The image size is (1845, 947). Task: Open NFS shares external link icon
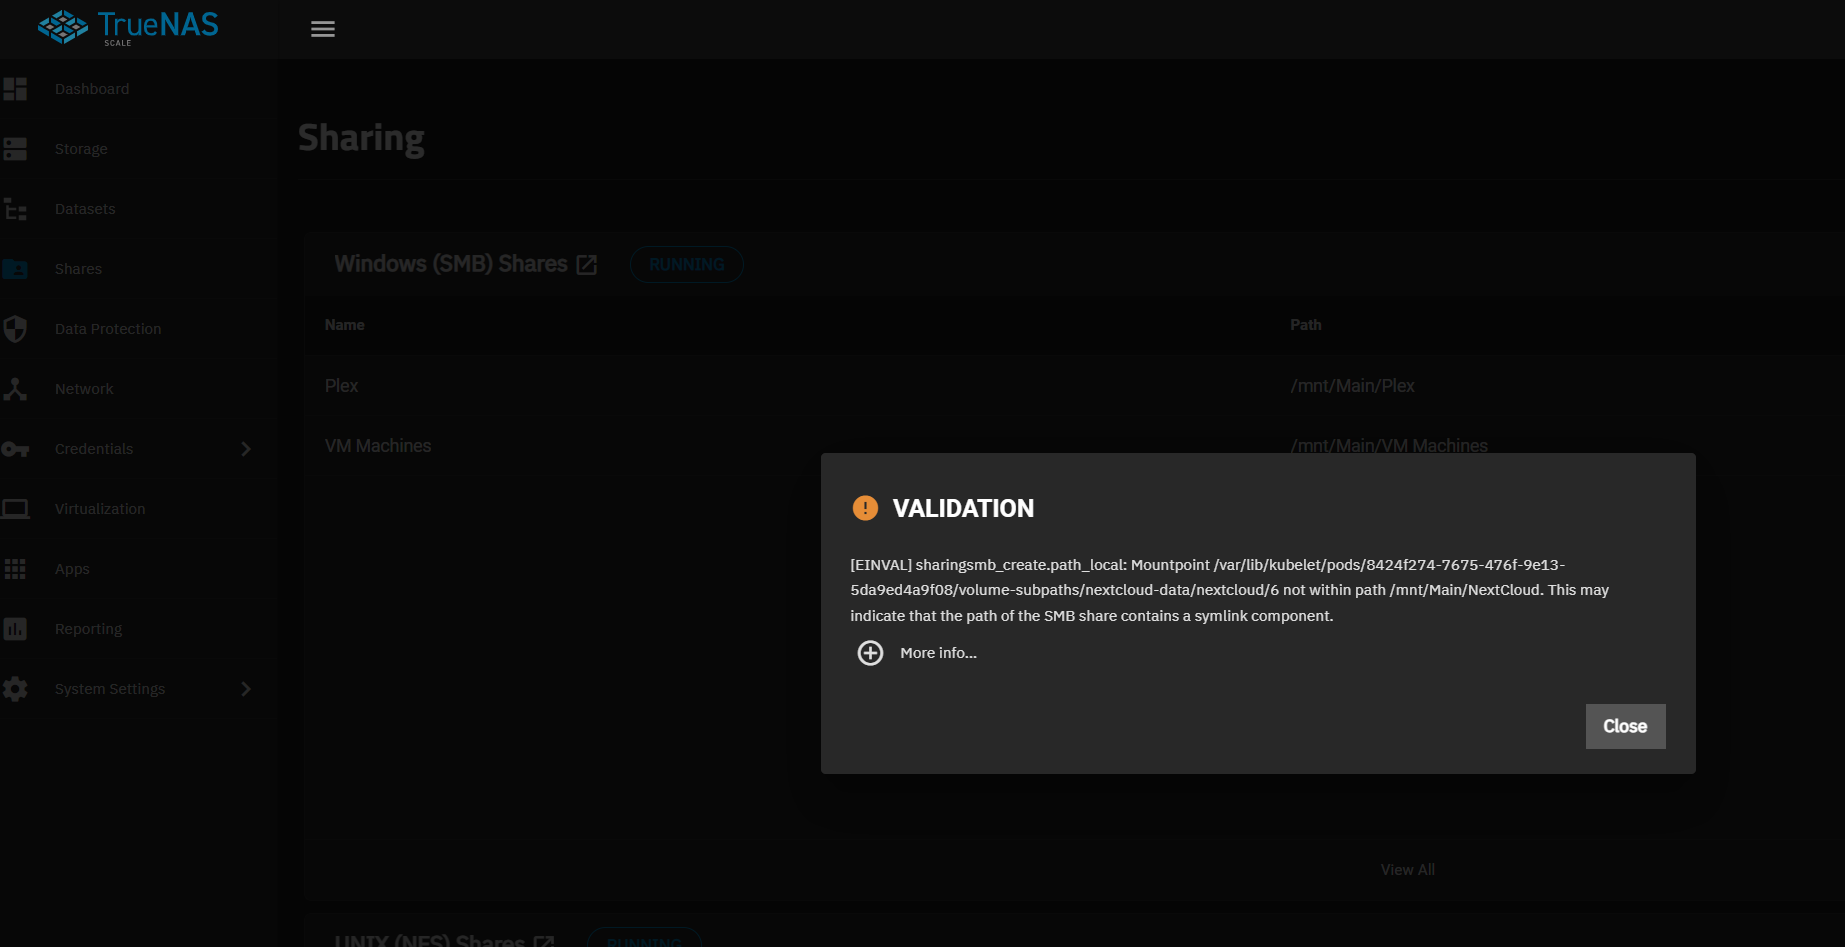click(544, 943)
